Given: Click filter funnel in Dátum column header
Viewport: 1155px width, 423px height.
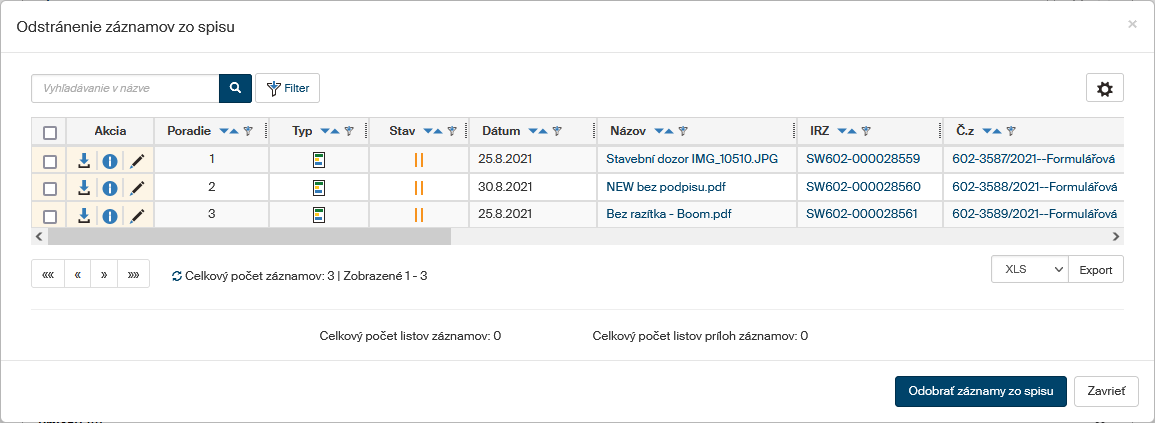Looking at the screenshot, I should click(557, 131).
